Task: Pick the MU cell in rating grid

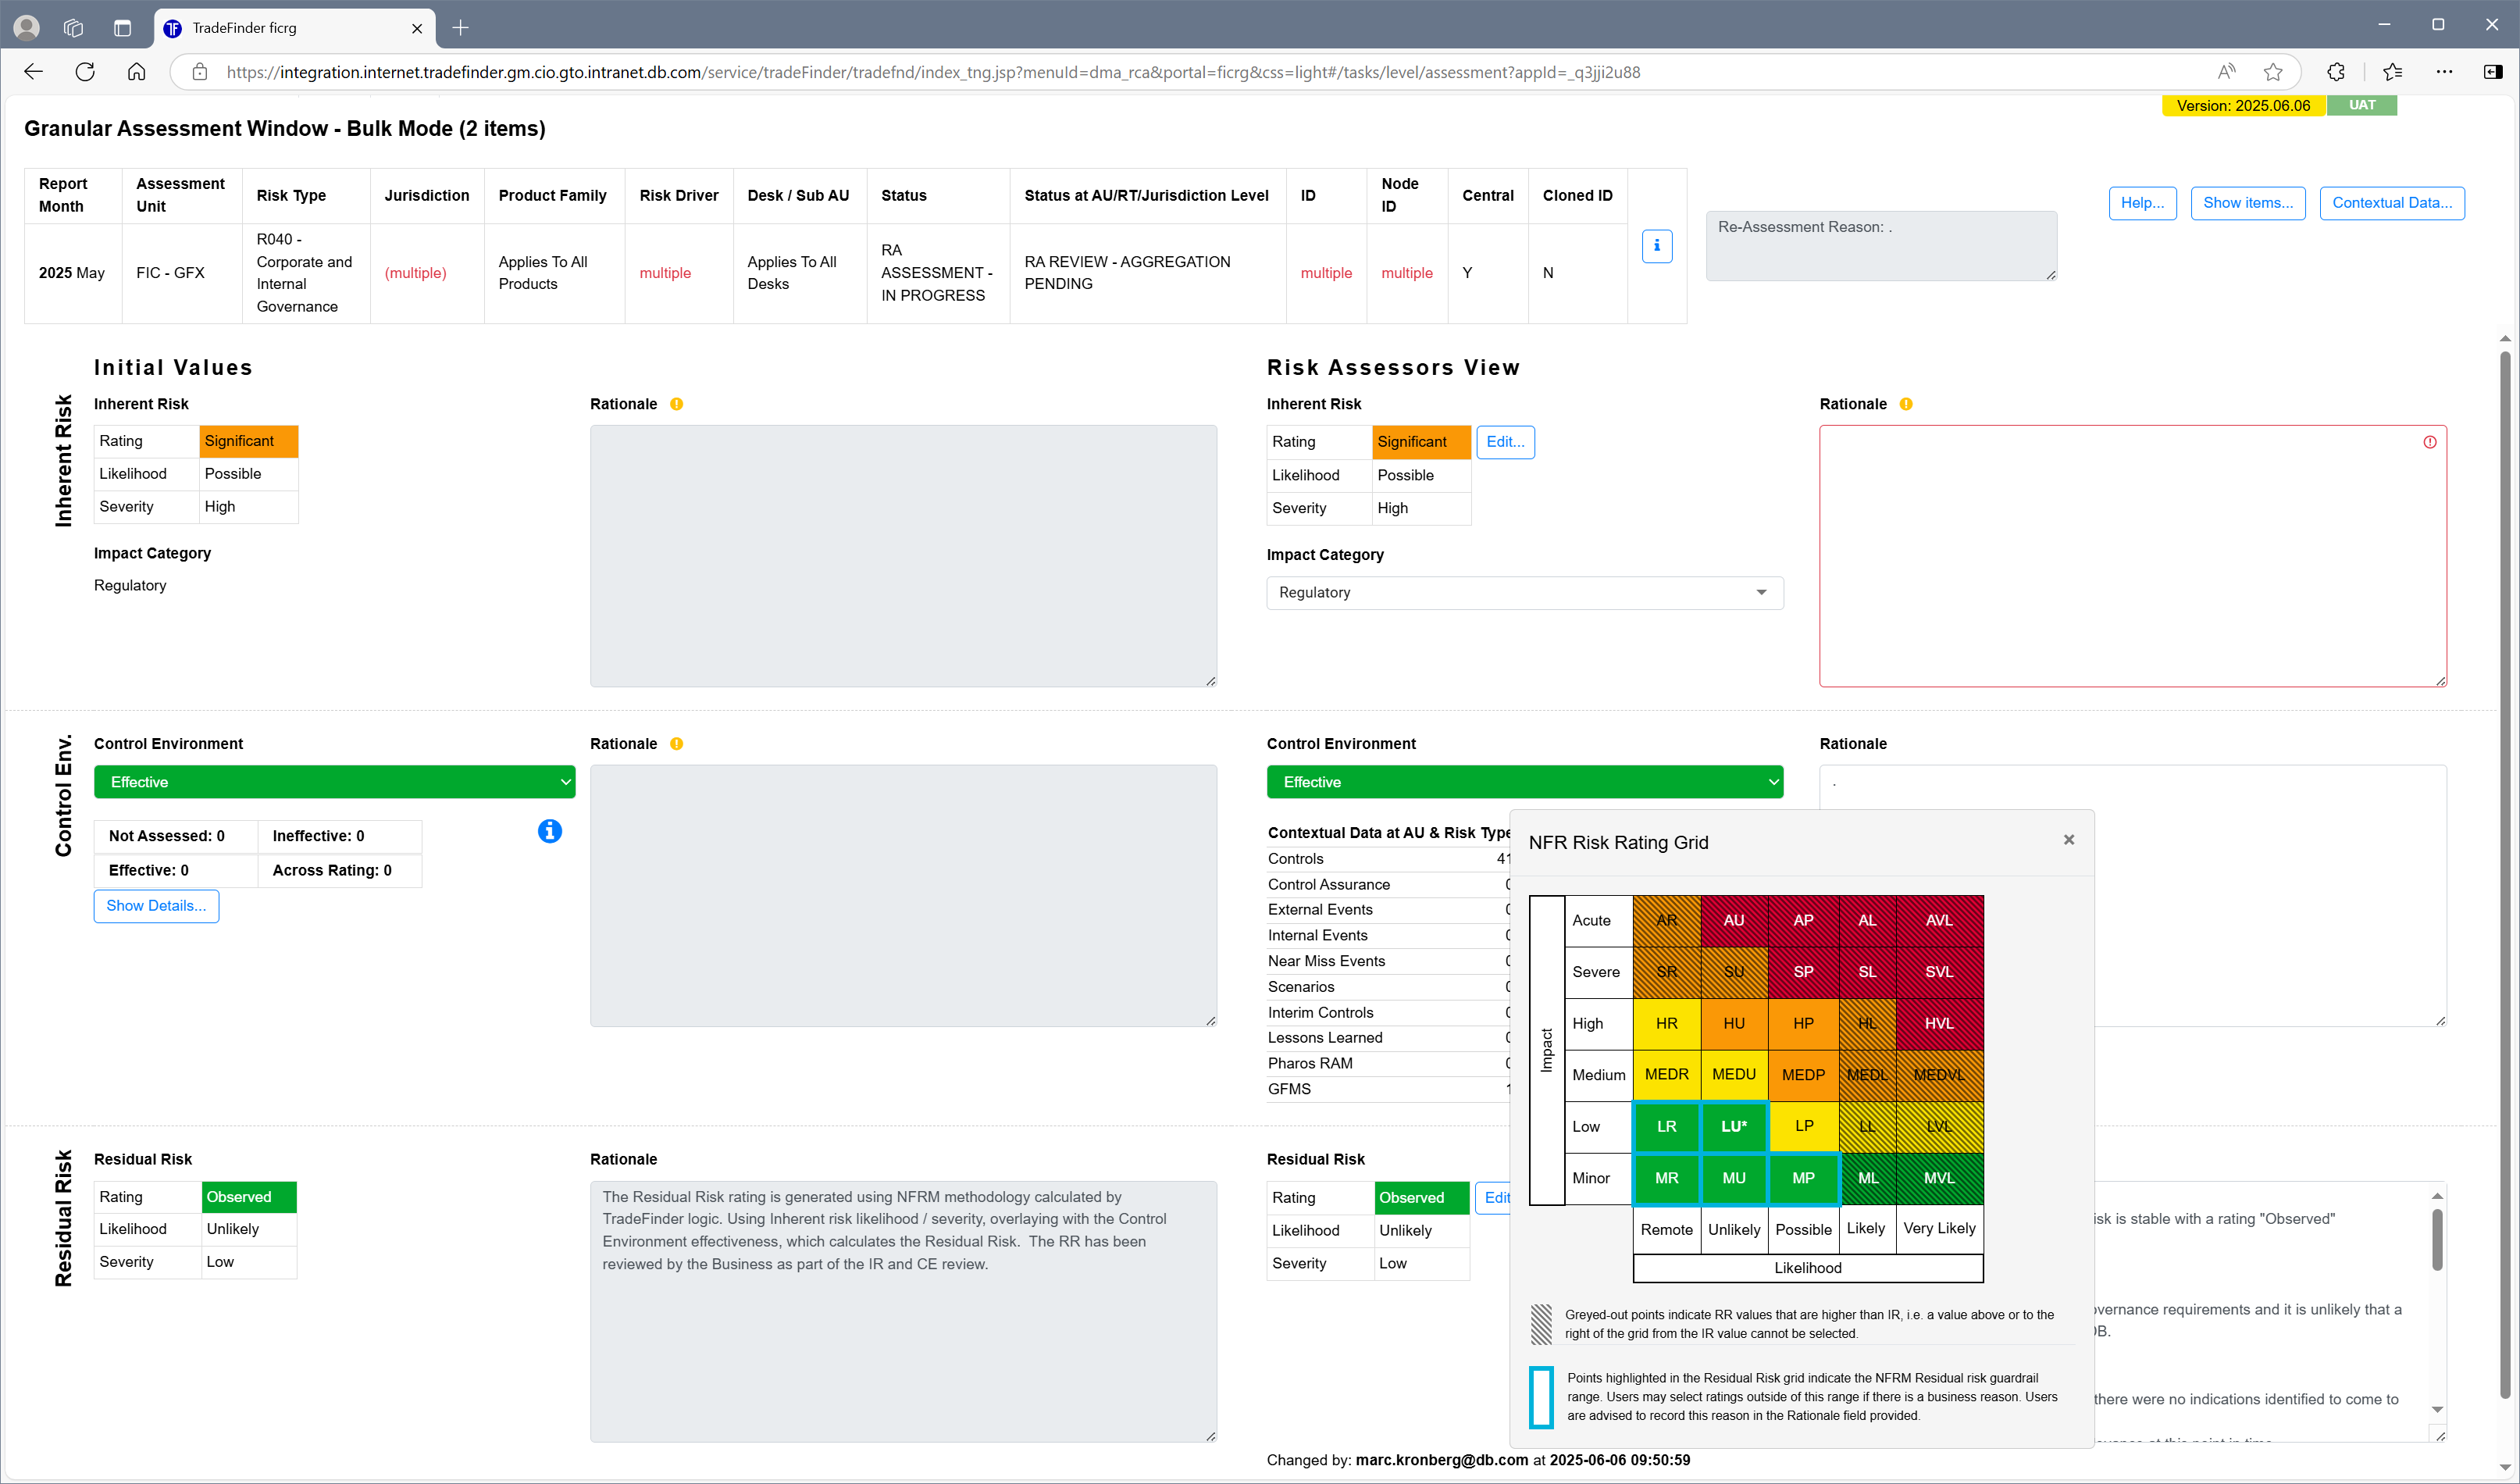Action: point(1733,1178)
